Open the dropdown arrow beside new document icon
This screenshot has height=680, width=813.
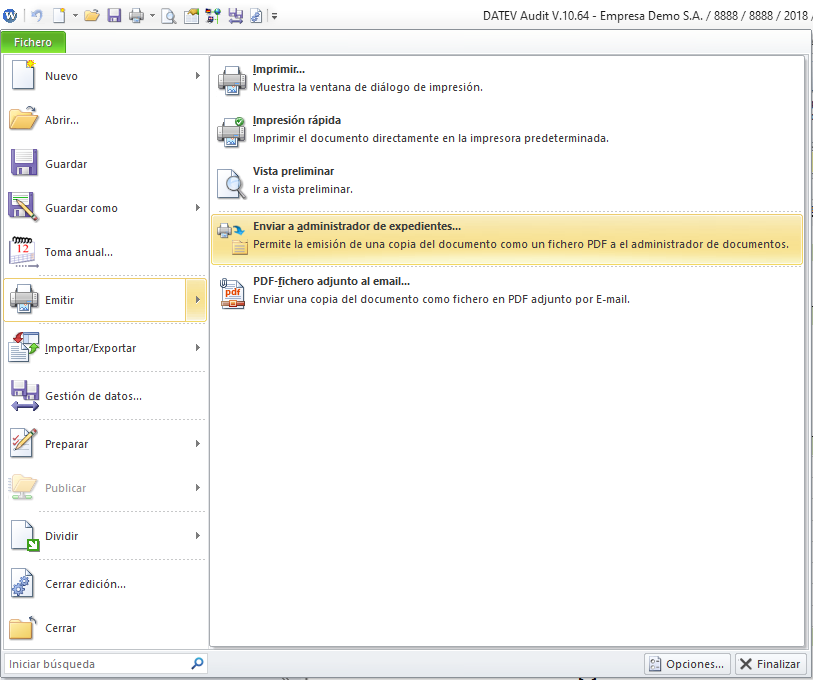click(75, 16)
